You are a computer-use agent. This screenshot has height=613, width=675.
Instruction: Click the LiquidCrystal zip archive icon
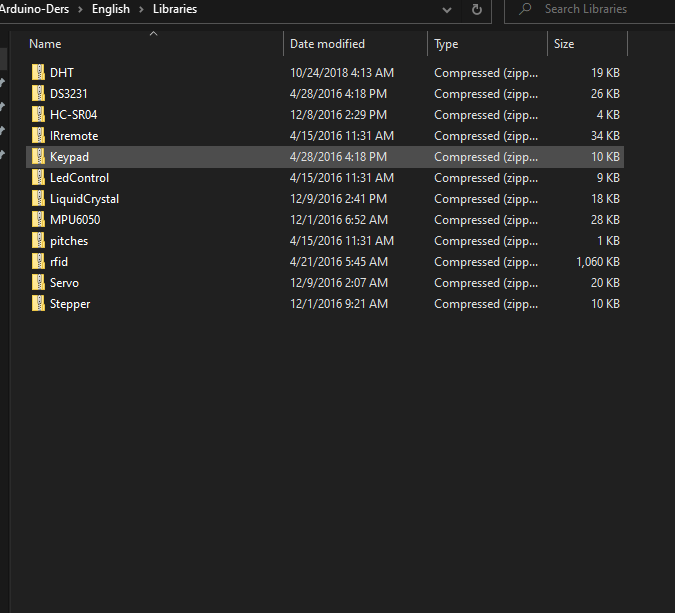38,198
